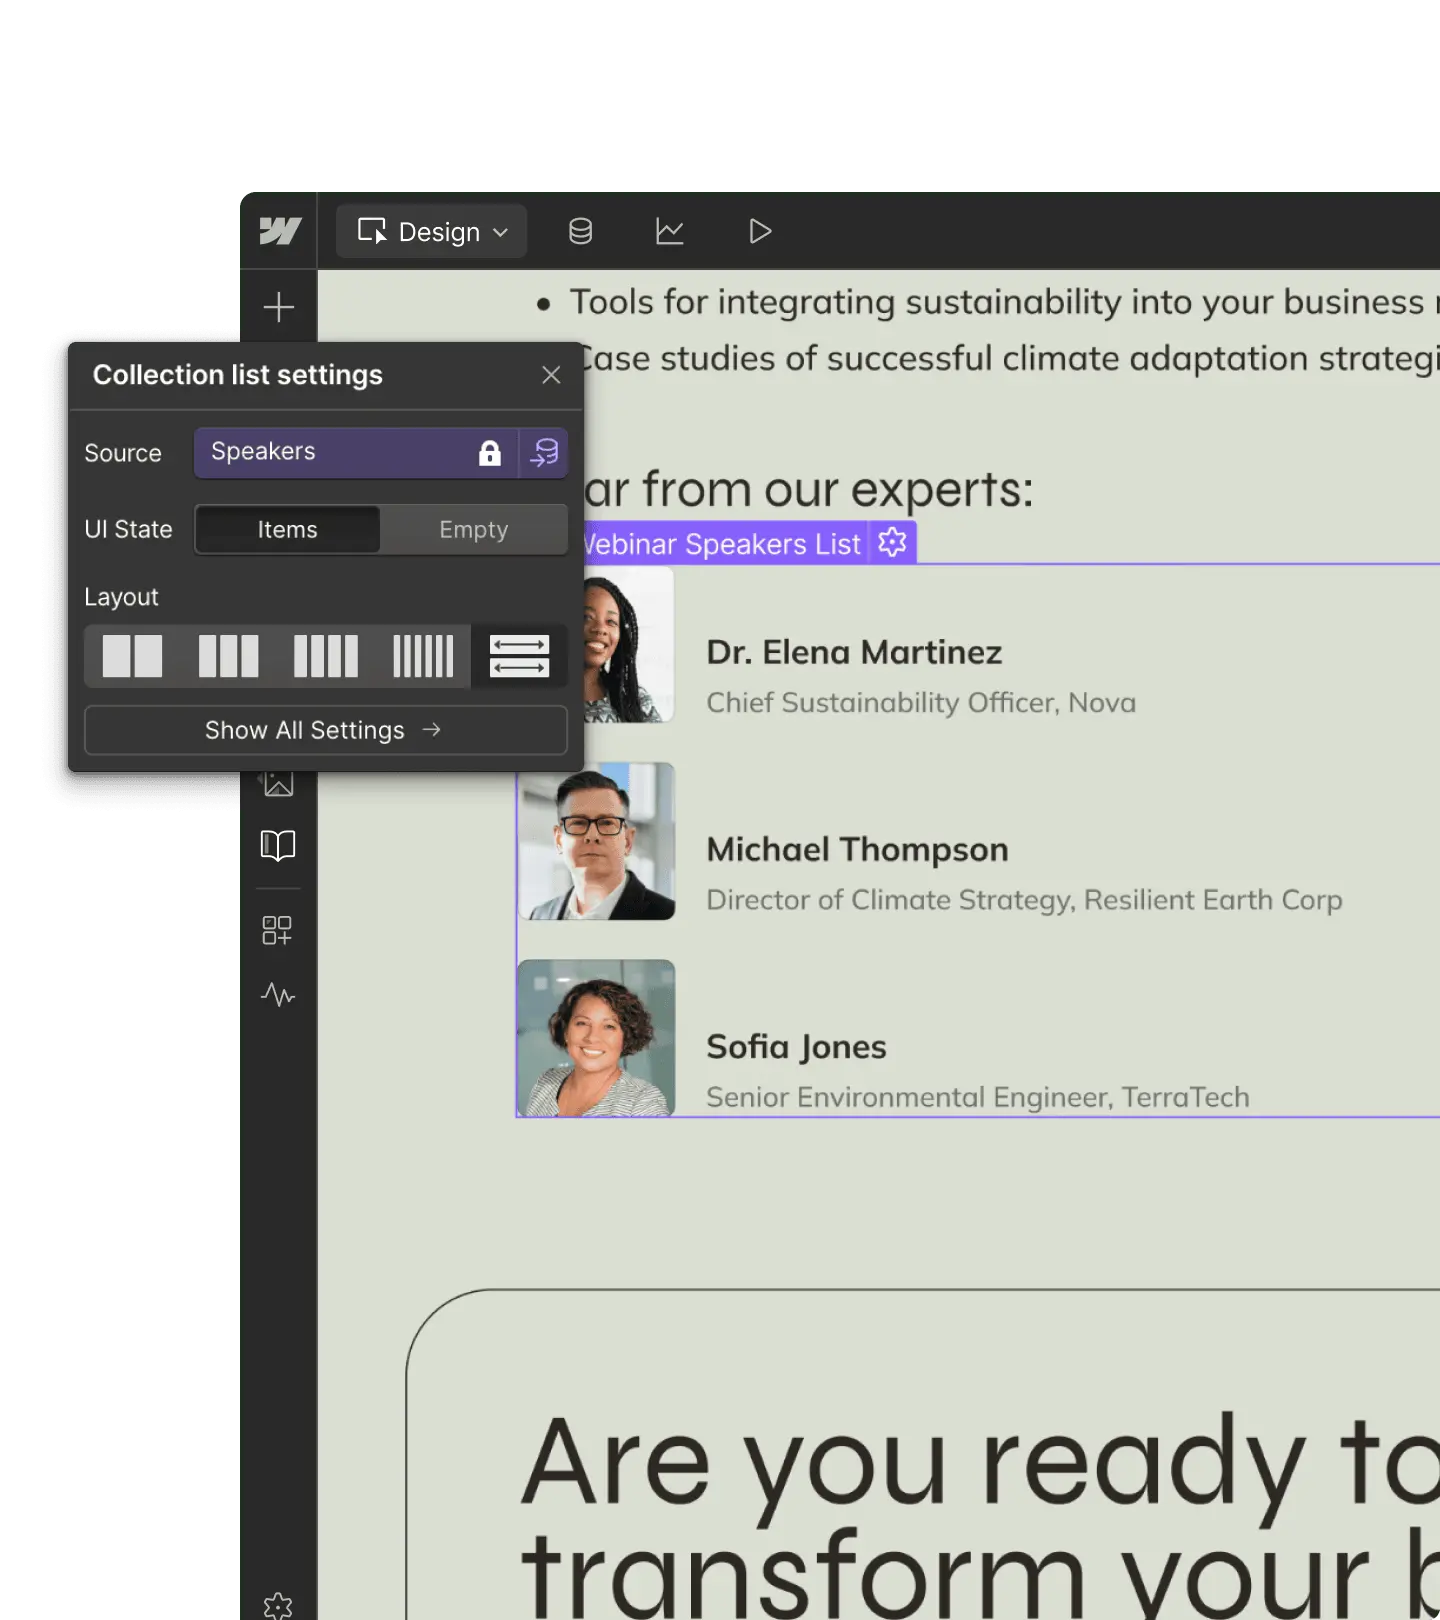This screenshot has width=1440, height=1620.
Task: Click the Add elements plus icon
Action: point(279,307)
